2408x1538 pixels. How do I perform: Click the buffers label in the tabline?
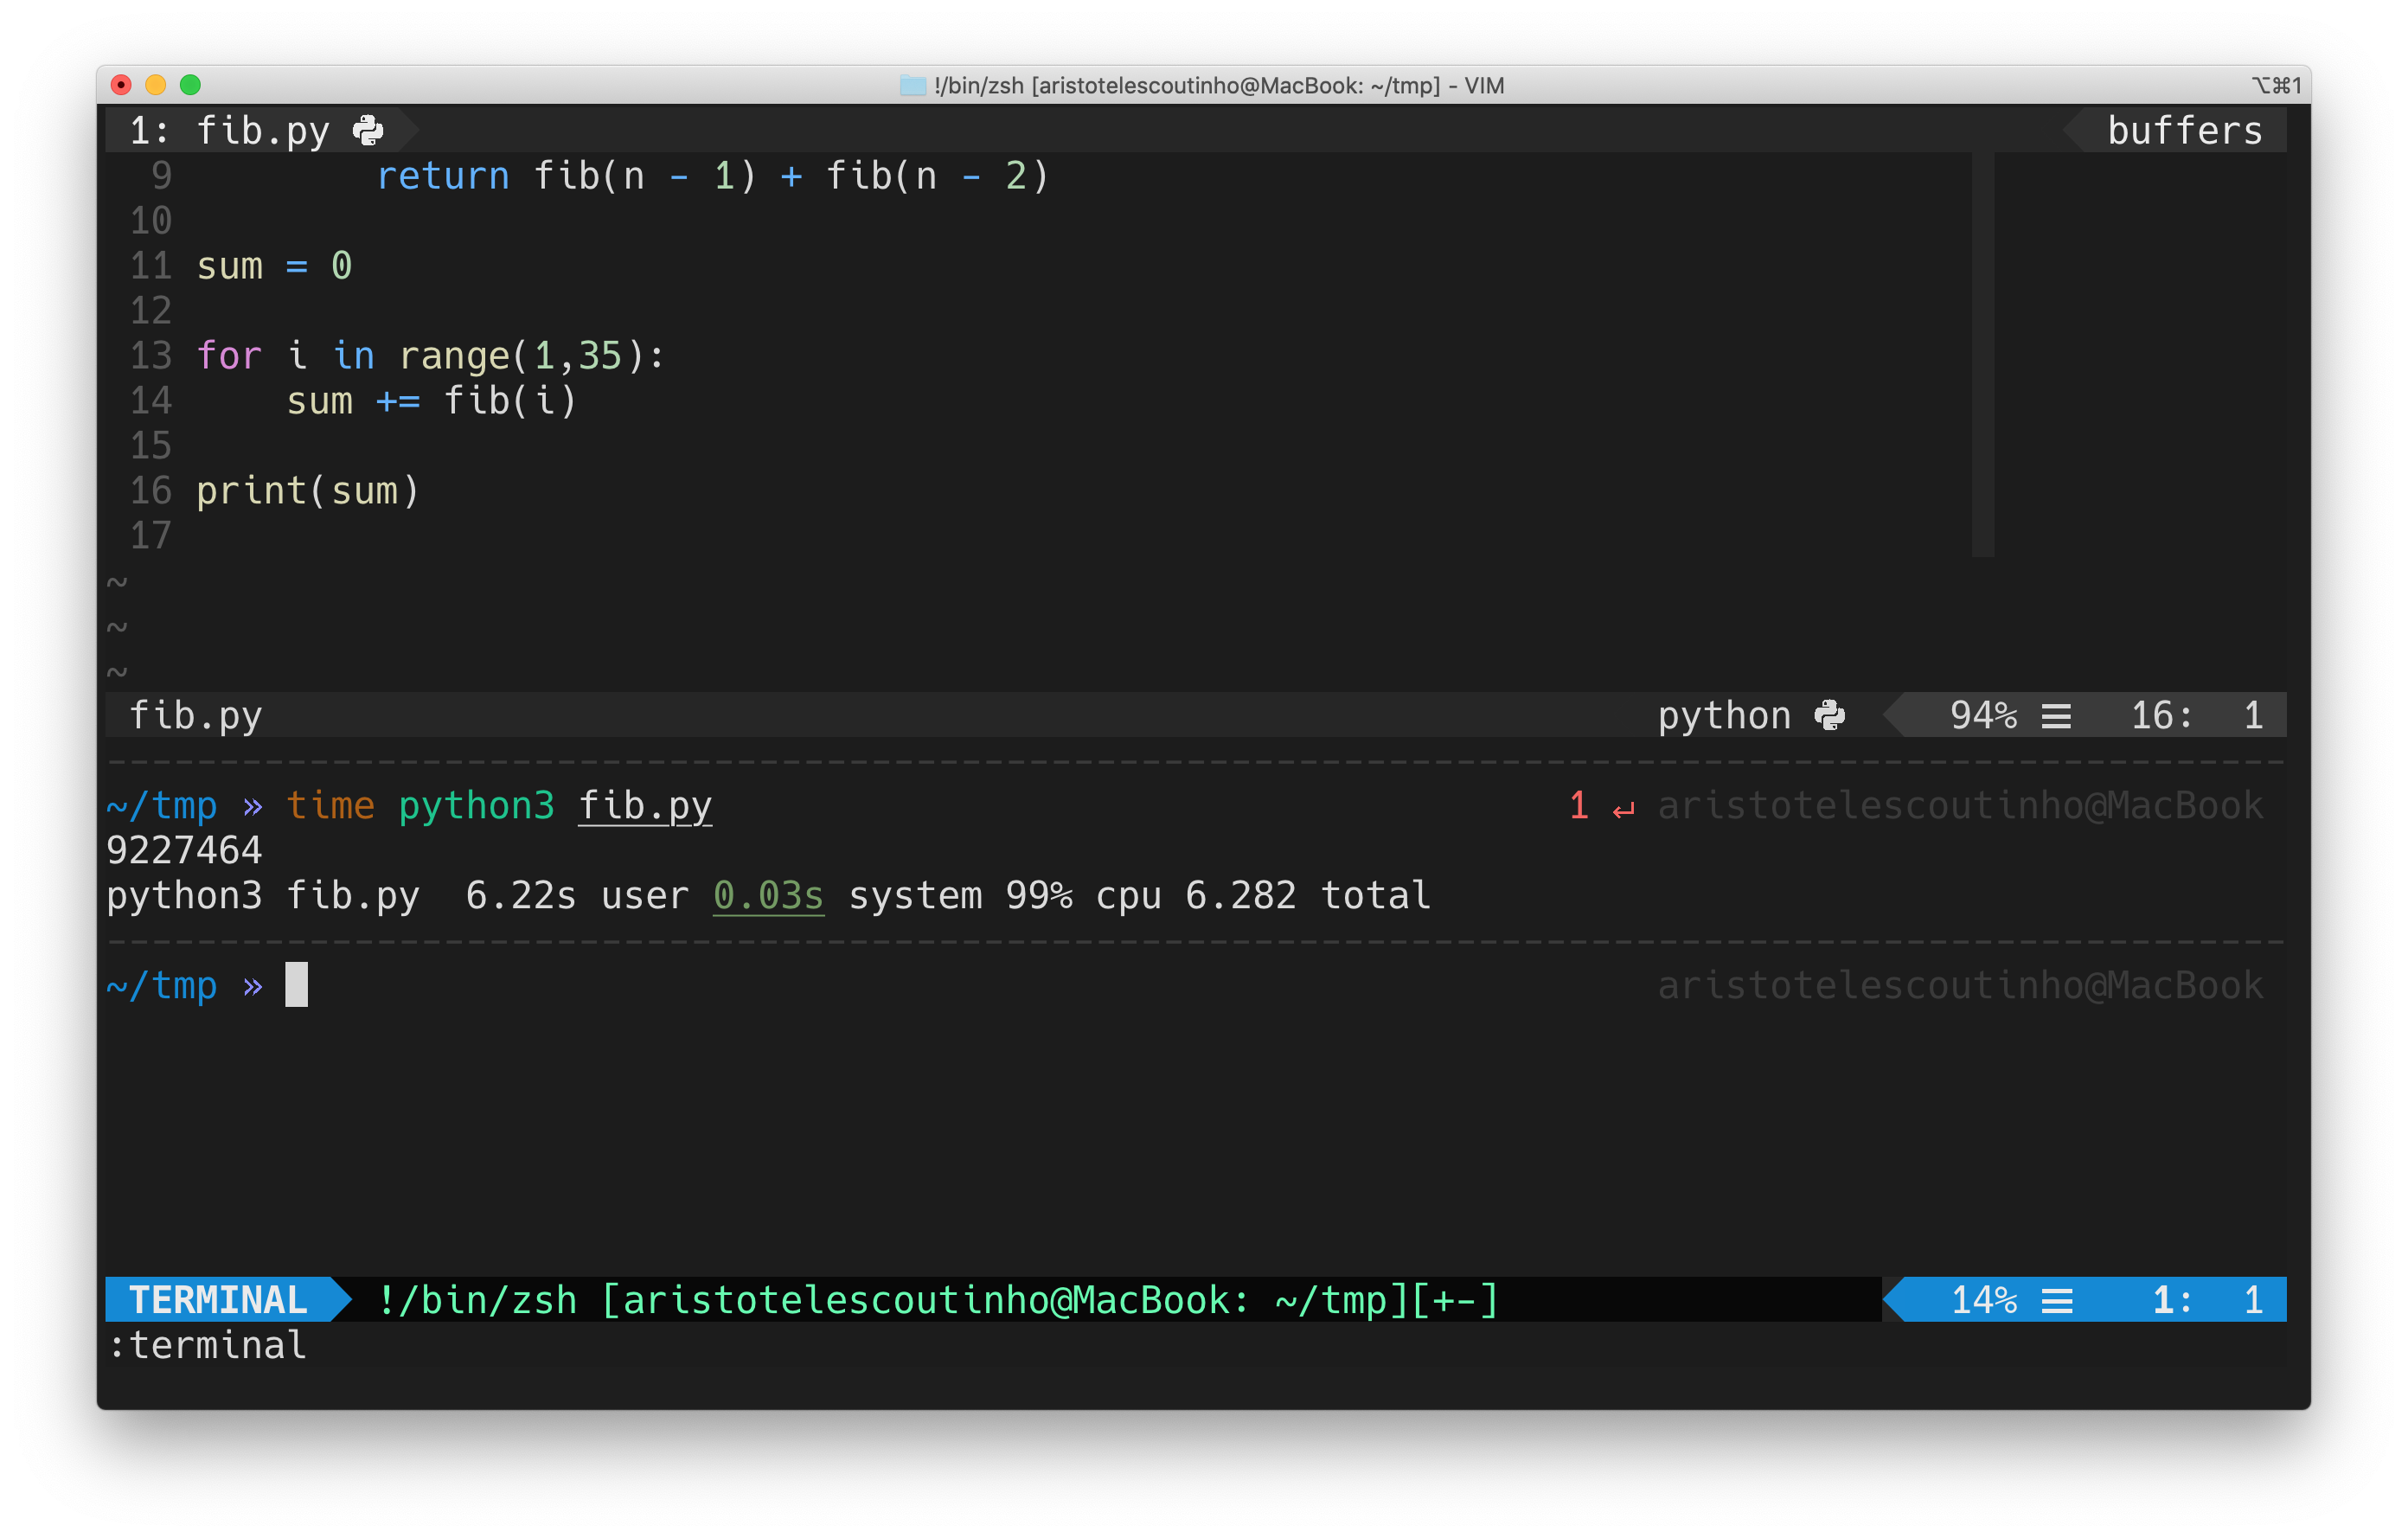(x=2184, y=130)
